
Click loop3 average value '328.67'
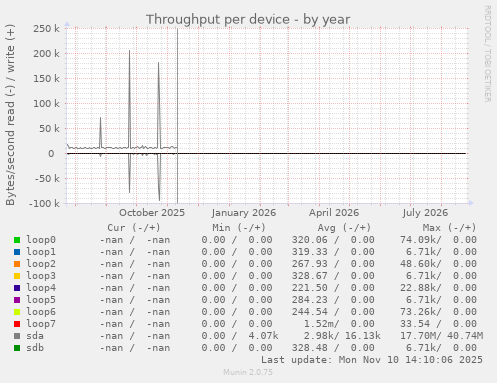[310, 276]
